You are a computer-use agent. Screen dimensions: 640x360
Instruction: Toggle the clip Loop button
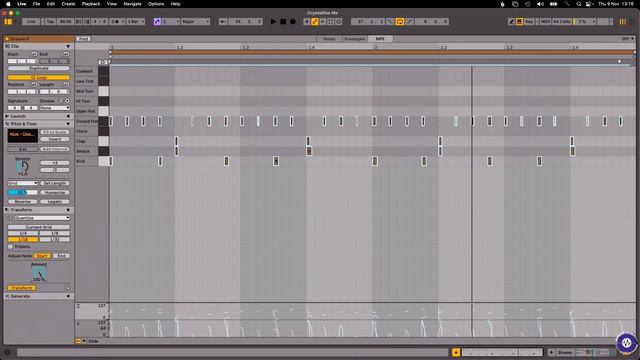coord(39,78)
